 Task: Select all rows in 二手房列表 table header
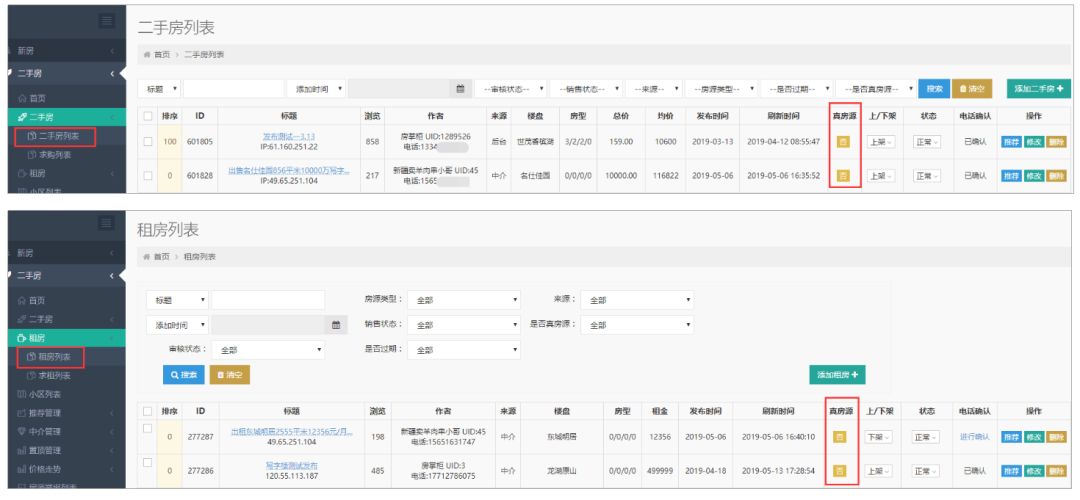coord(147,116)
